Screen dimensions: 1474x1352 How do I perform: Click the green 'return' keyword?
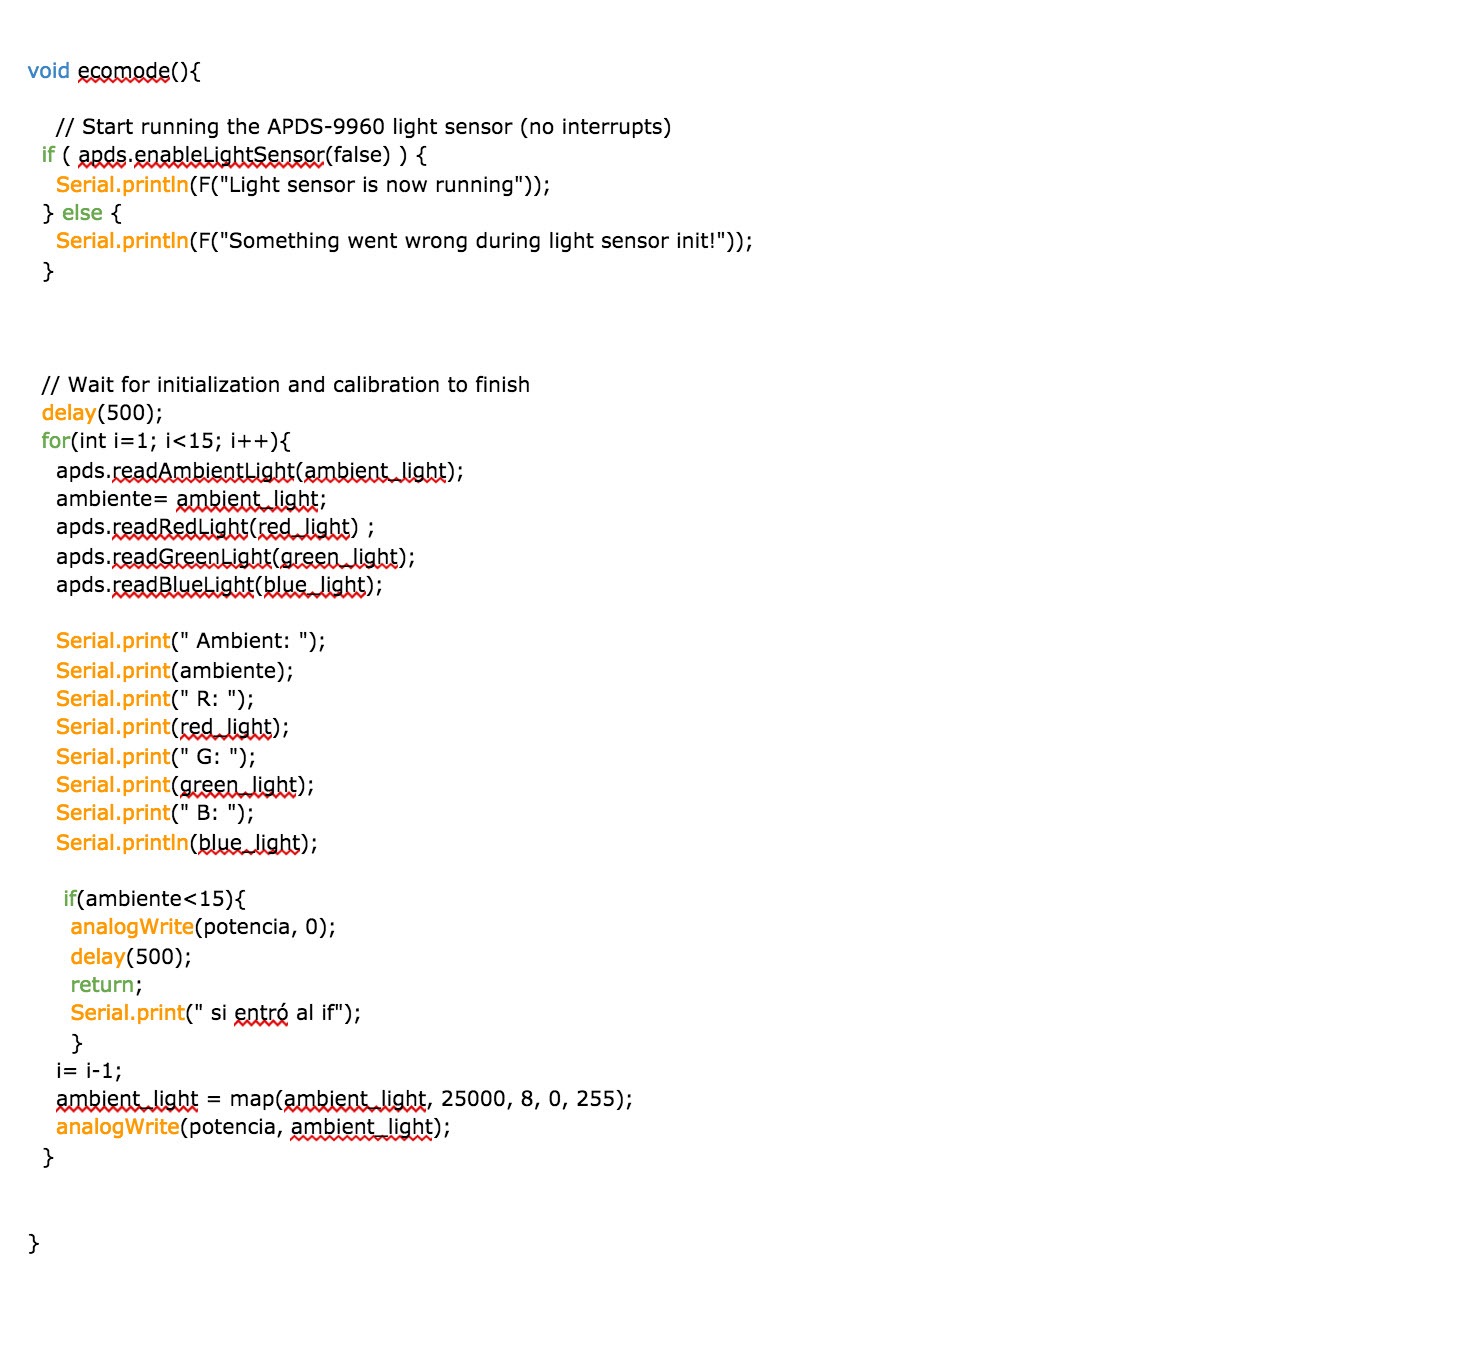point(102,985)
